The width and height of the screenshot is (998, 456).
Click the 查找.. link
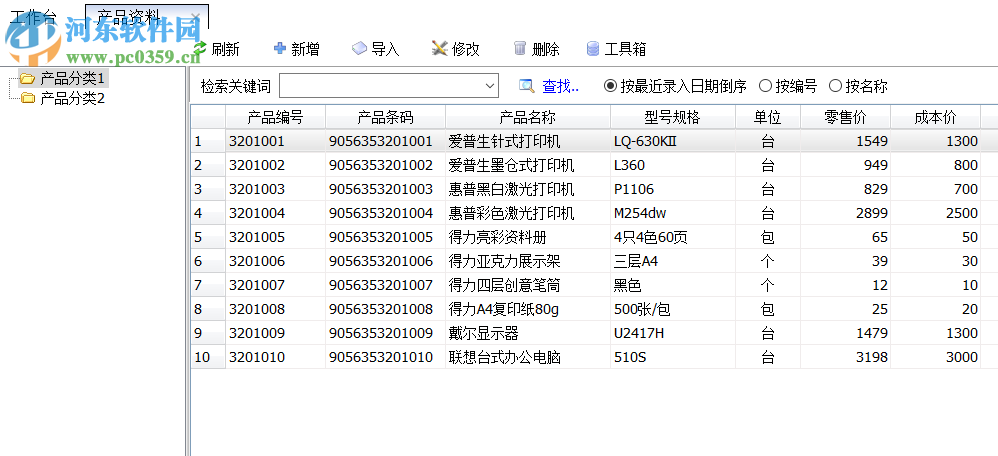[x=560, y=86]
